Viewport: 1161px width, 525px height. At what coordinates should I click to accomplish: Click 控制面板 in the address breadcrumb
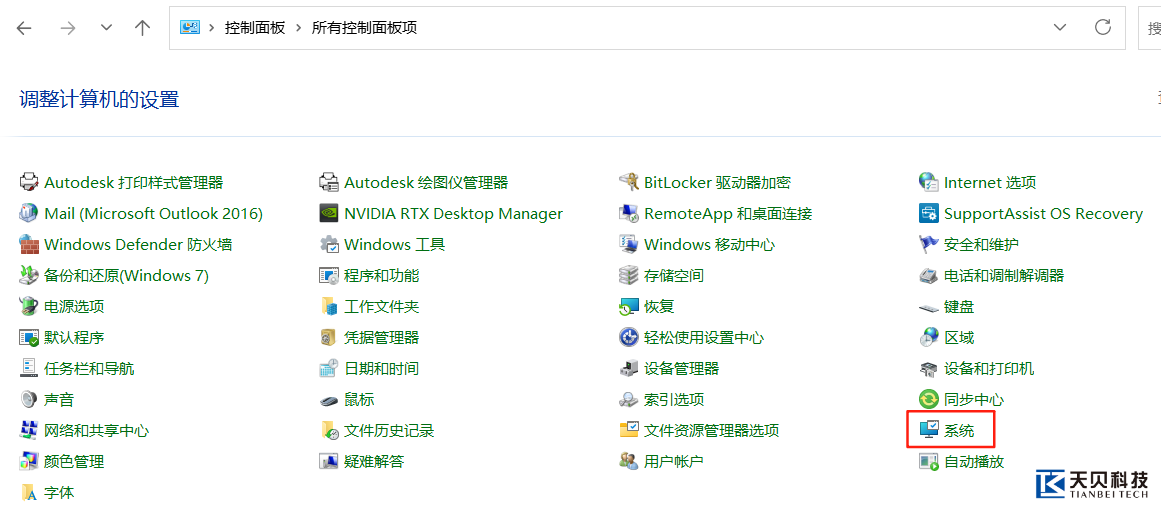pyautogui.click(x=255, y=28)
